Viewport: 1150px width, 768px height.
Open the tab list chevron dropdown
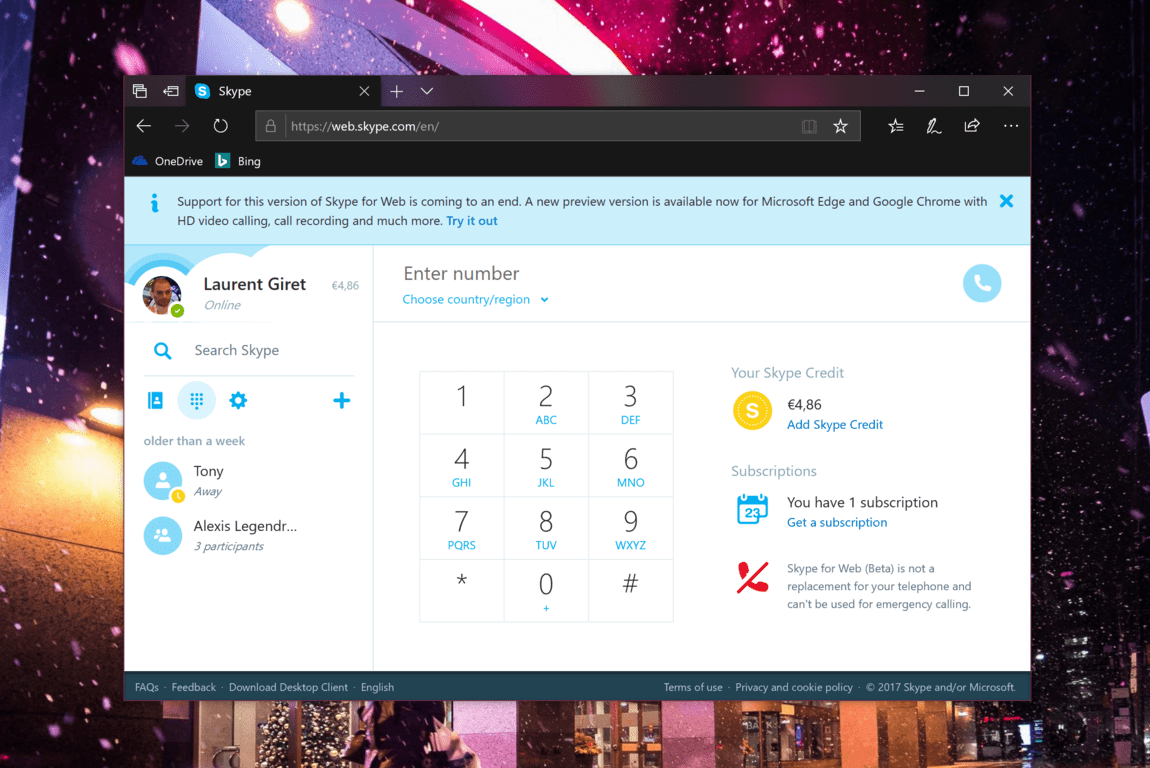[x=427, y=91]
